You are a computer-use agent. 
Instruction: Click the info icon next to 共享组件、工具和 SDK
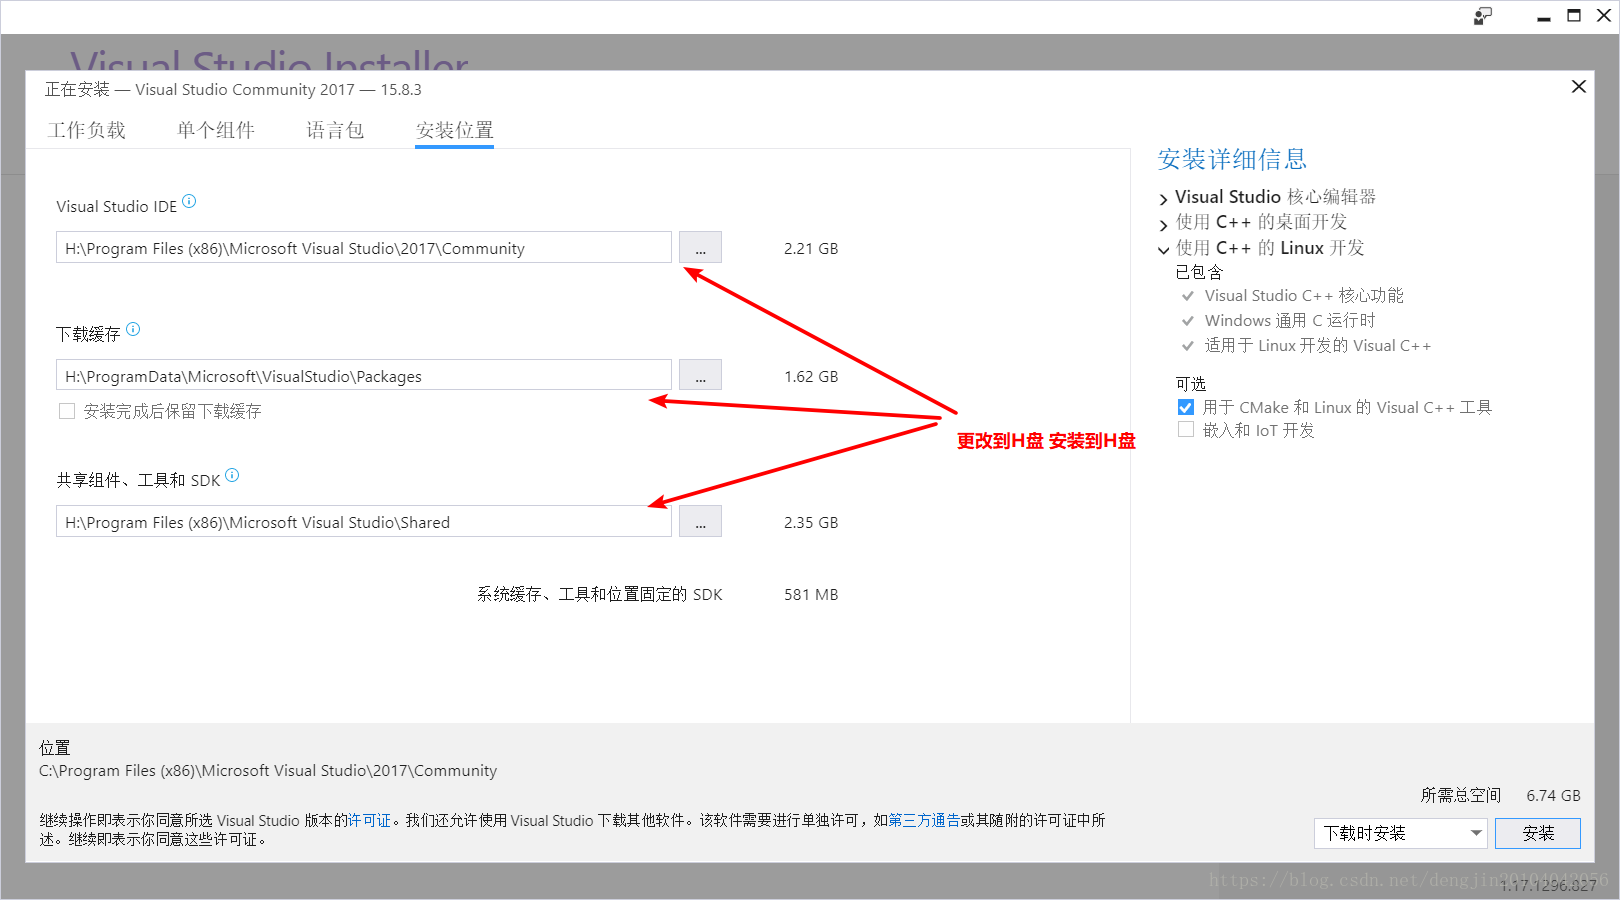(x=232, y=475)
